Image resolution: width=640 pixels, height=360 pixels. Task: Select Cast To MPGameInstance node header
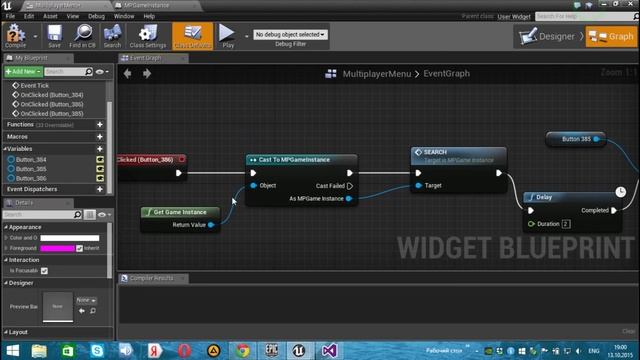301,160
